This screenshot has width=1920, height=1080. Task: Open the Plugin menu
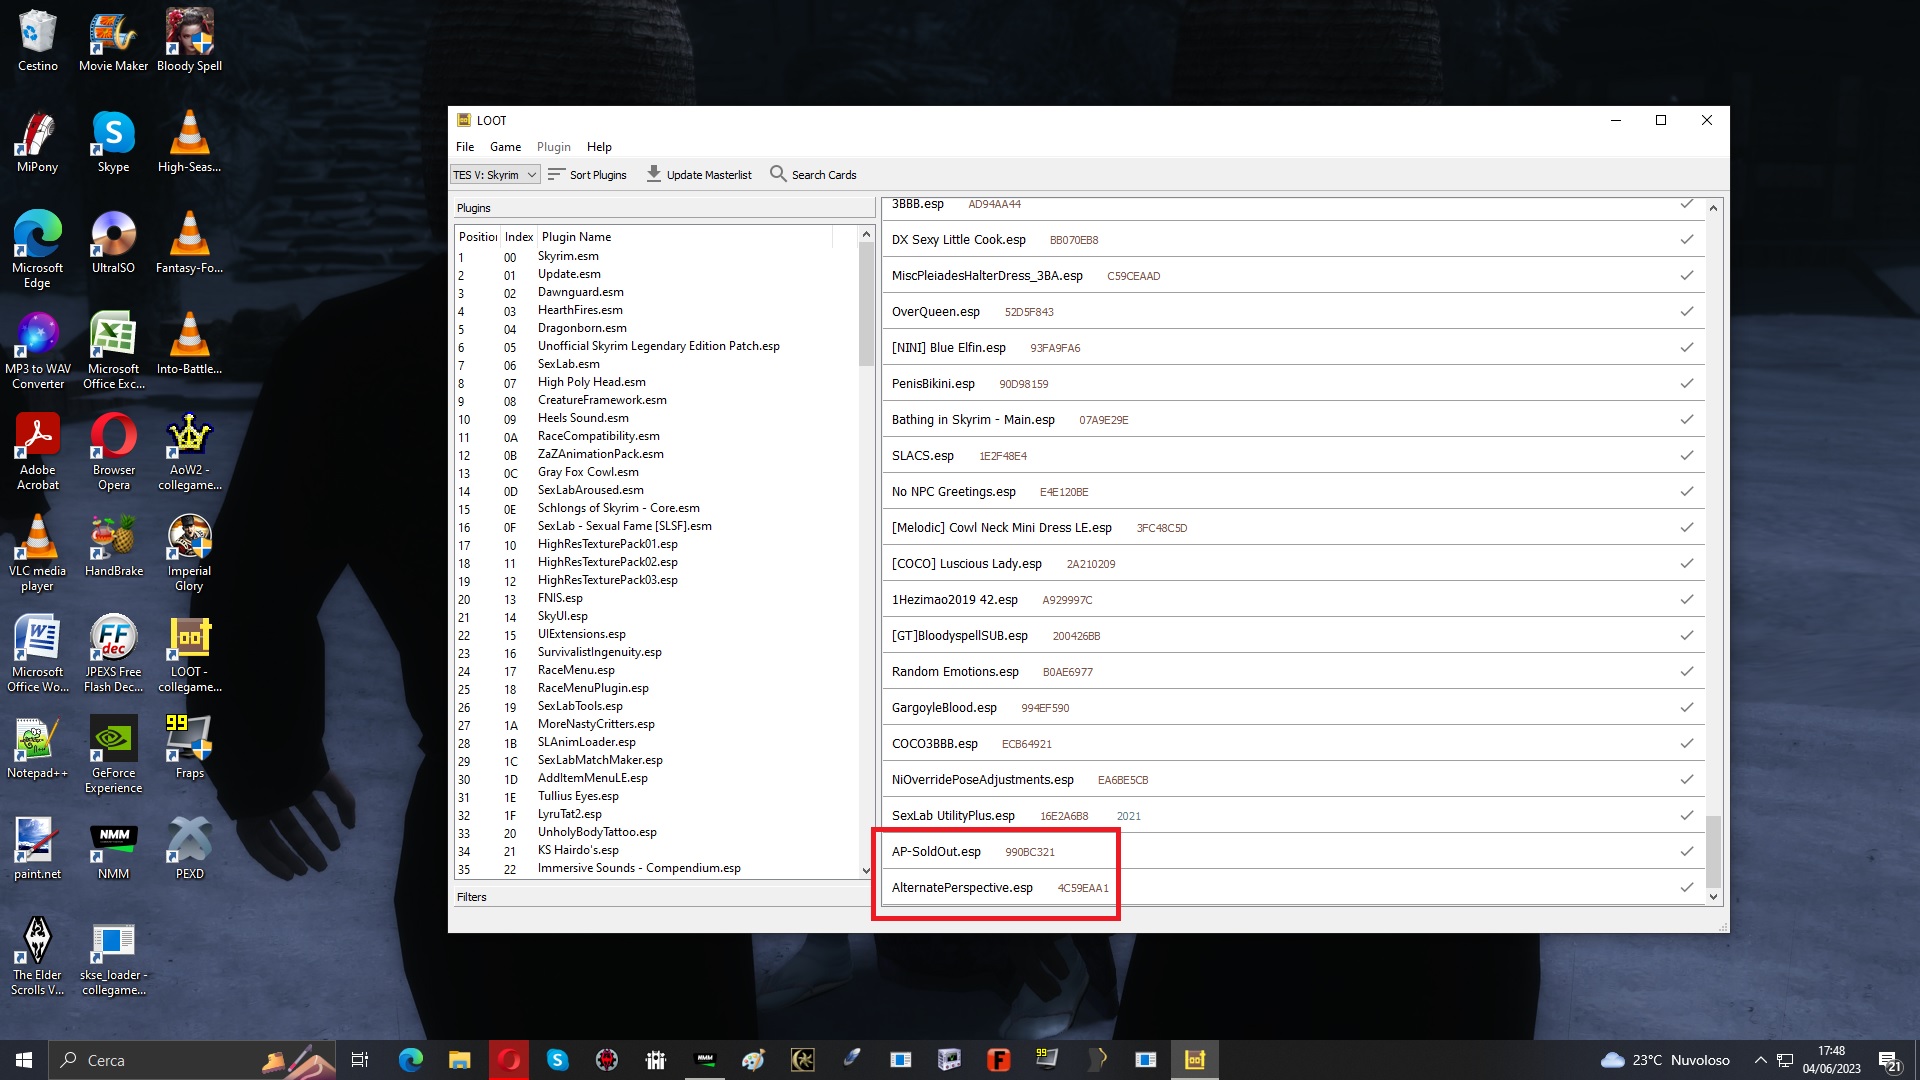pyautogui.click(x=553, y=147)
